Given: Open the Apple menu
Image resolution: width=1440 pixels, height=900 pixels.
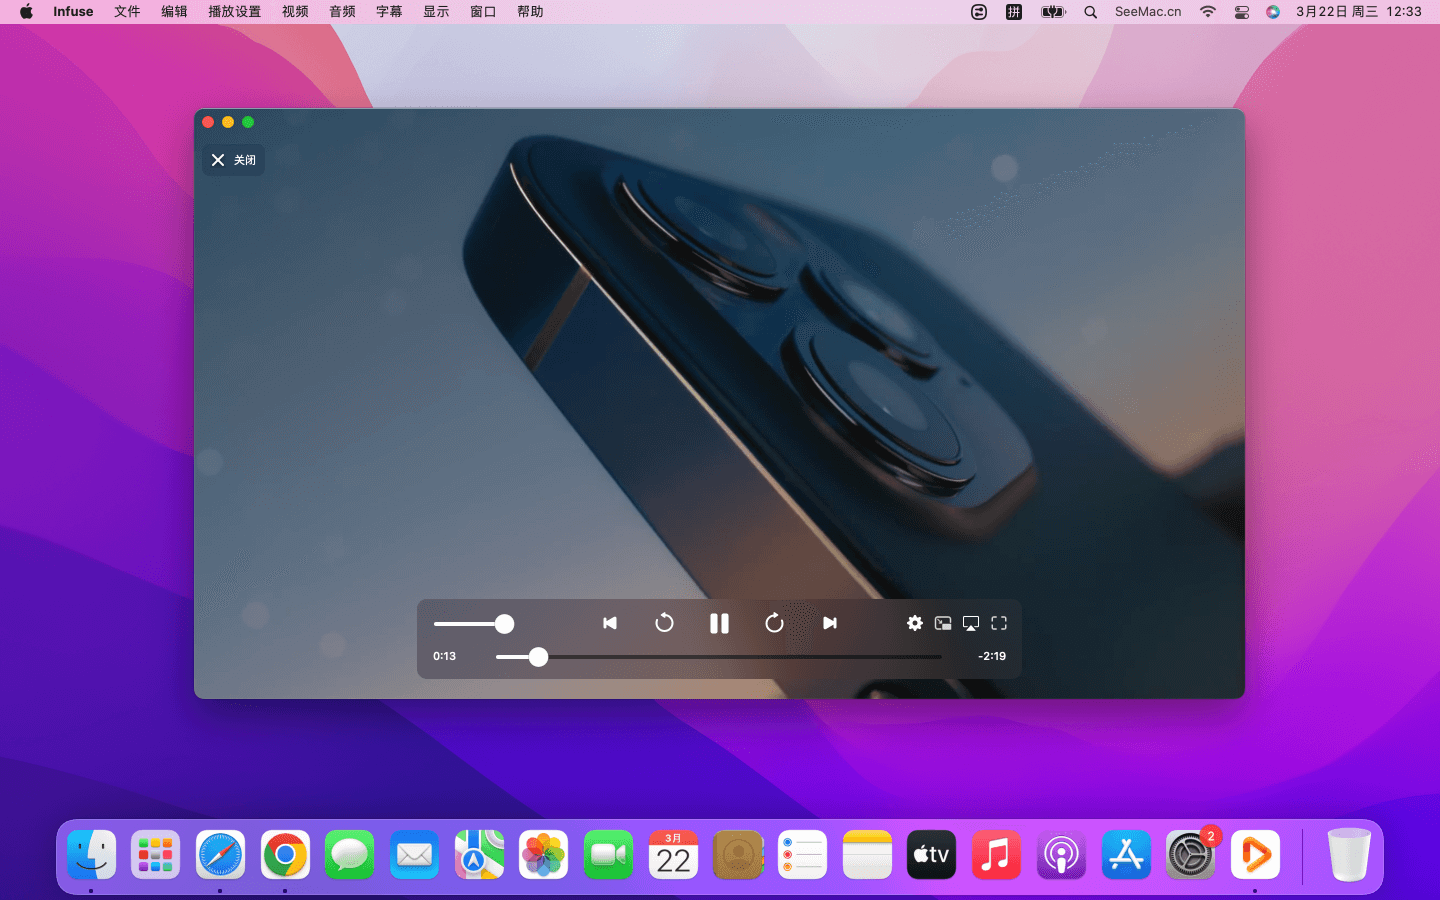Looking at the screenshot, I should tap(26, 12).
